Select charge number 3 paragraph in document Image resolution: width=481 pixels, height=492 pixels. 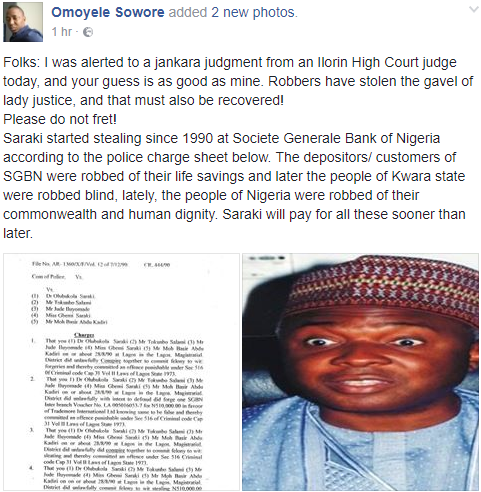click(x=117, y=447)
